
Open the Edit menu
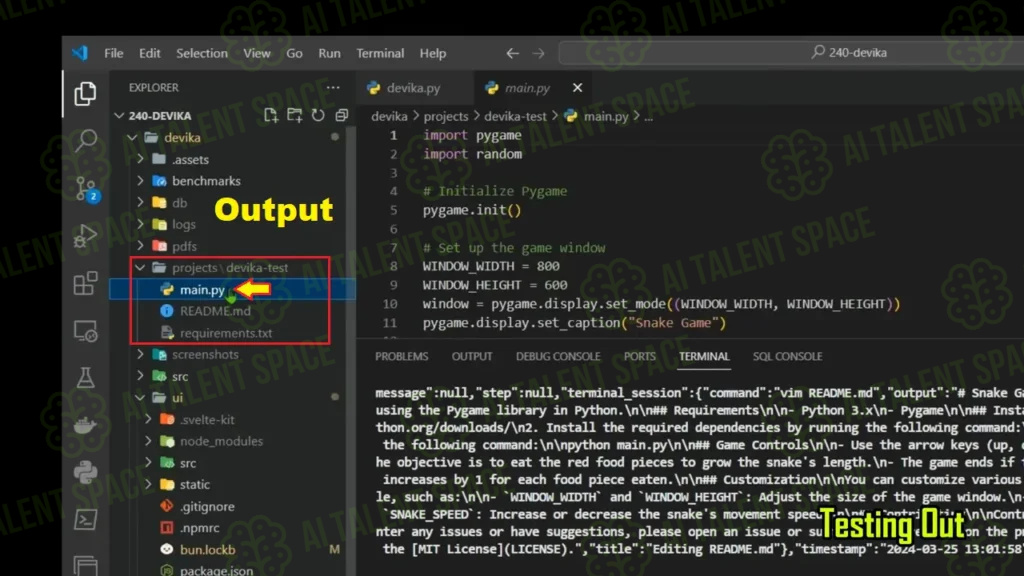(150, 53)
